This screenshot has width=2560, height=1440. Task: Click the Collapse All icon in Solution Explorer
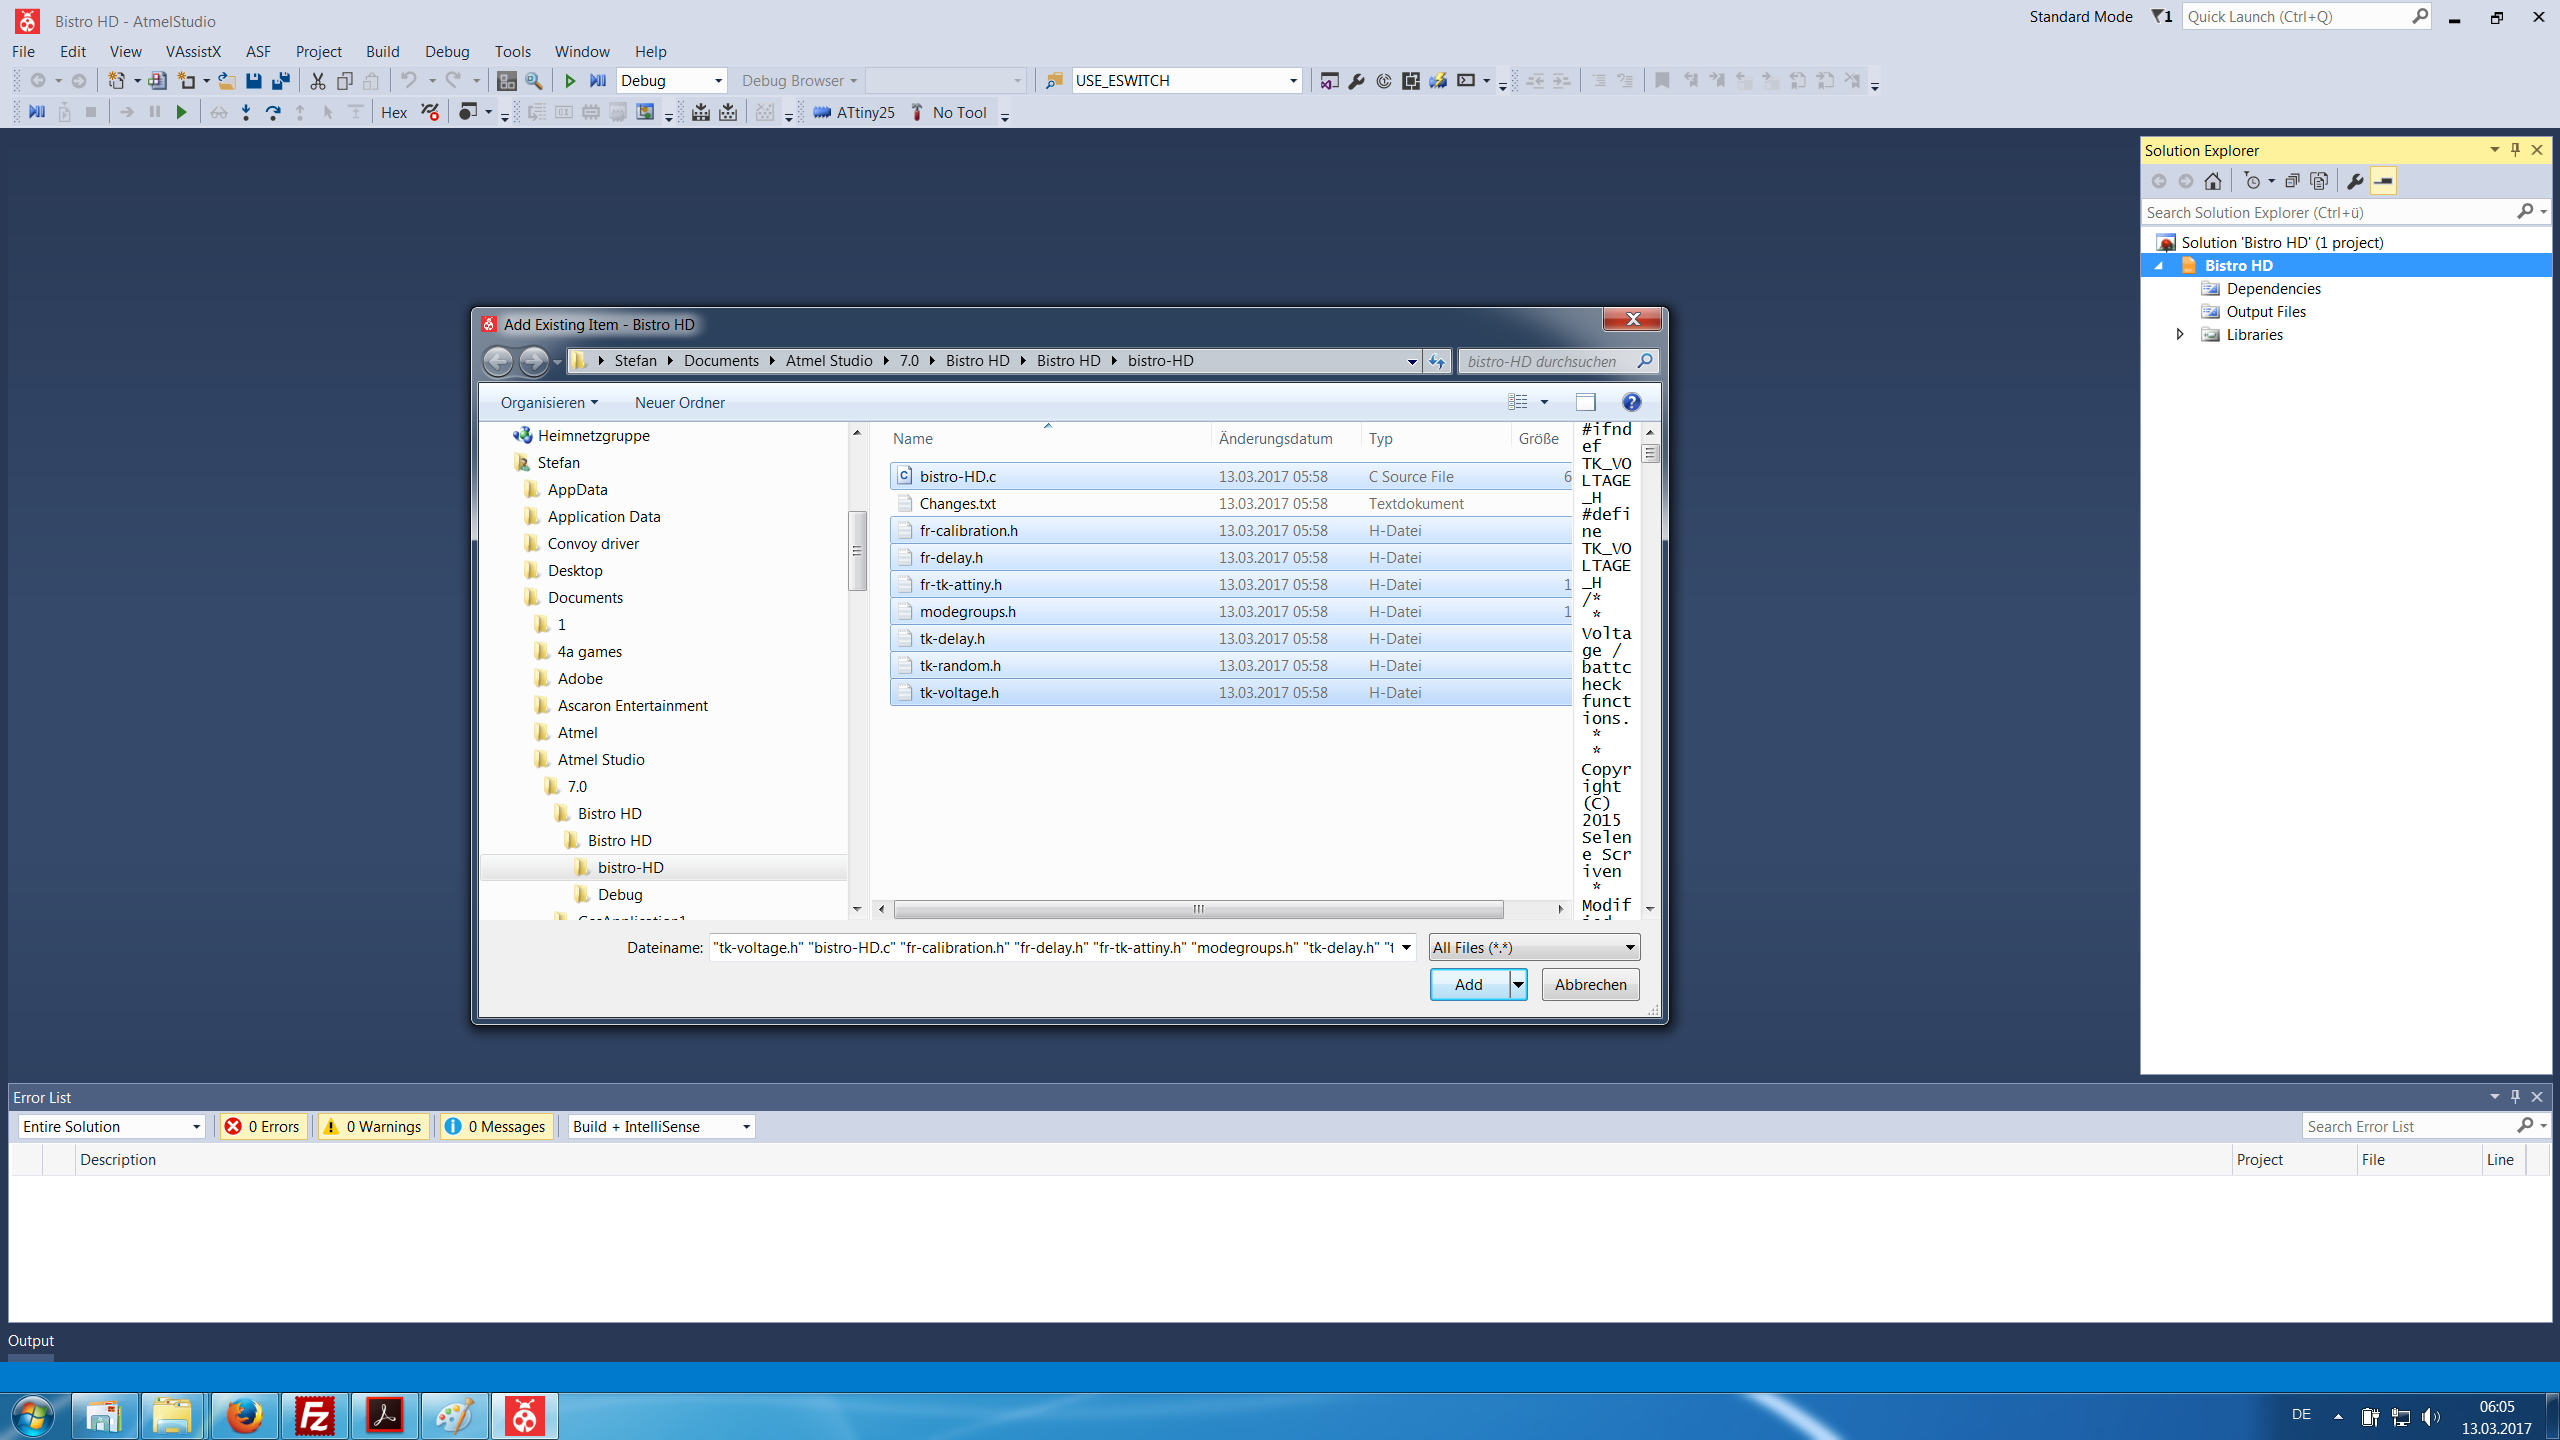point(2292,181)
